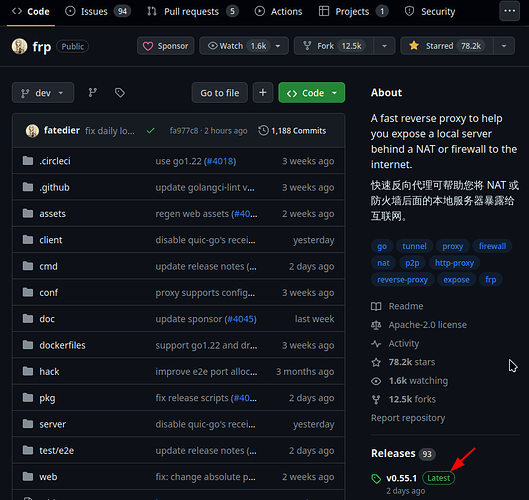
Task: Click Report repository
Action: 408,418
